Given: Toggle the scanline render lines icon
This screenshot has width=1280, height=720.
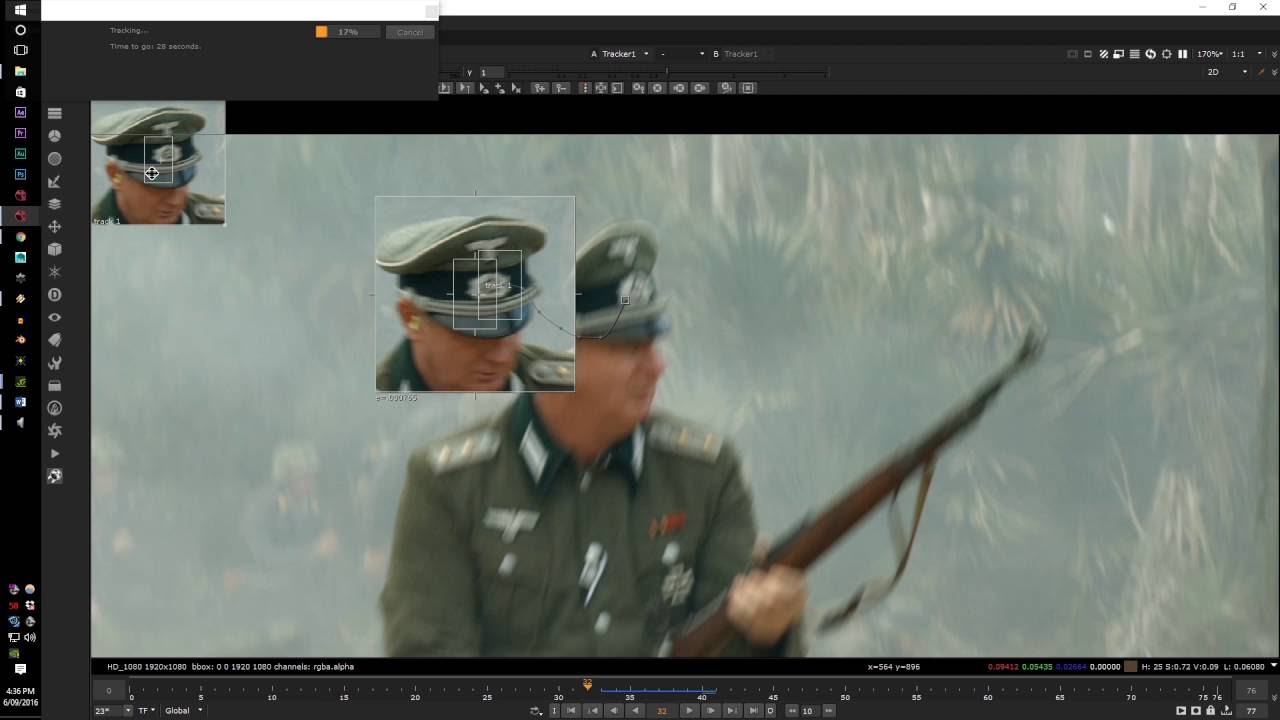Looking at the screenshot, I should click(x=1134, y=54).
